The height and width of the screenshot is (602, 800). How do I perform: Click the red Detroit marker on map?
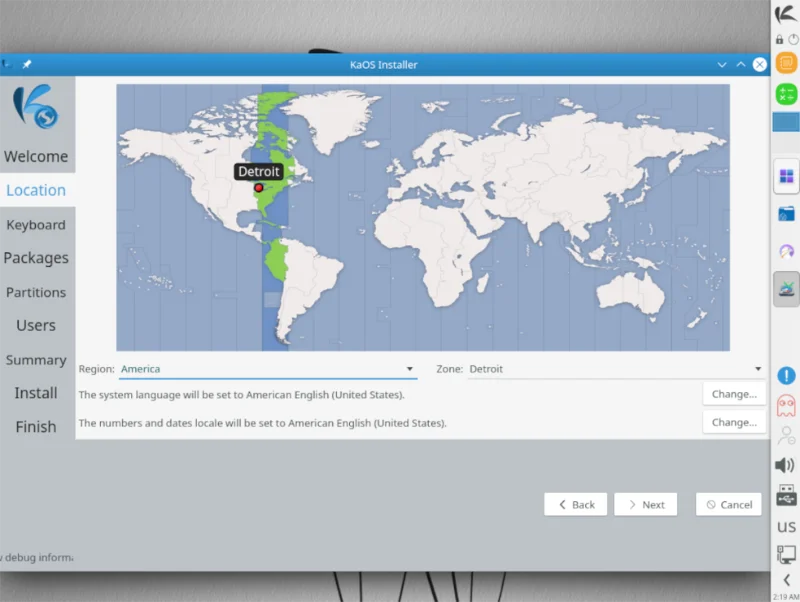point(259,188)
